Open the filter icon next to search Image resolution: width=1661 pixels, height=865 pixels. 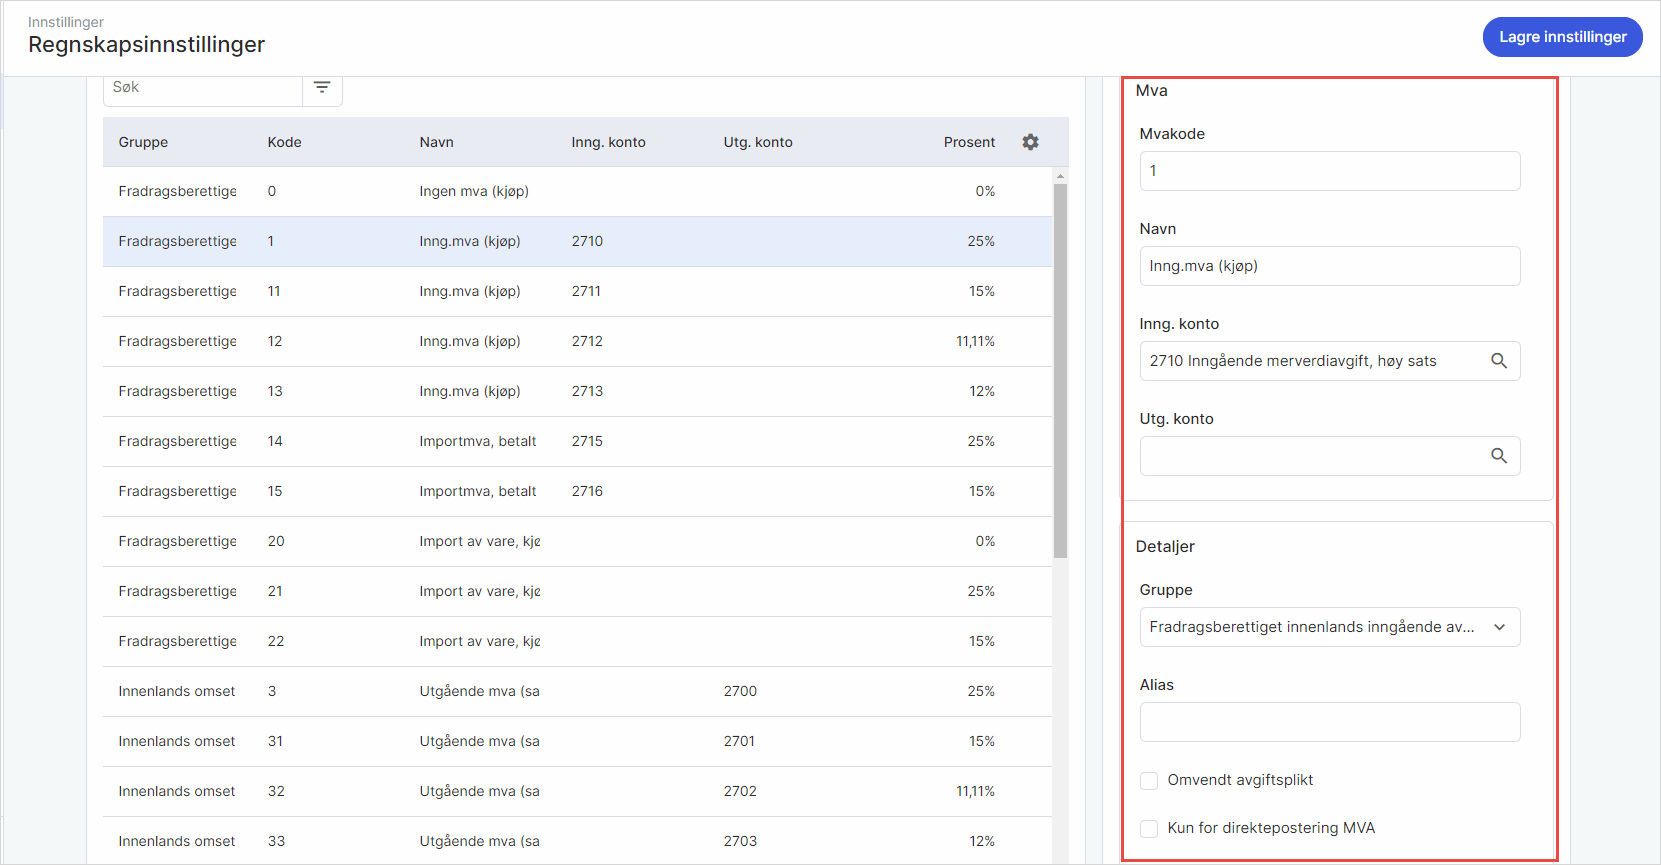click(x=322, y=88)
